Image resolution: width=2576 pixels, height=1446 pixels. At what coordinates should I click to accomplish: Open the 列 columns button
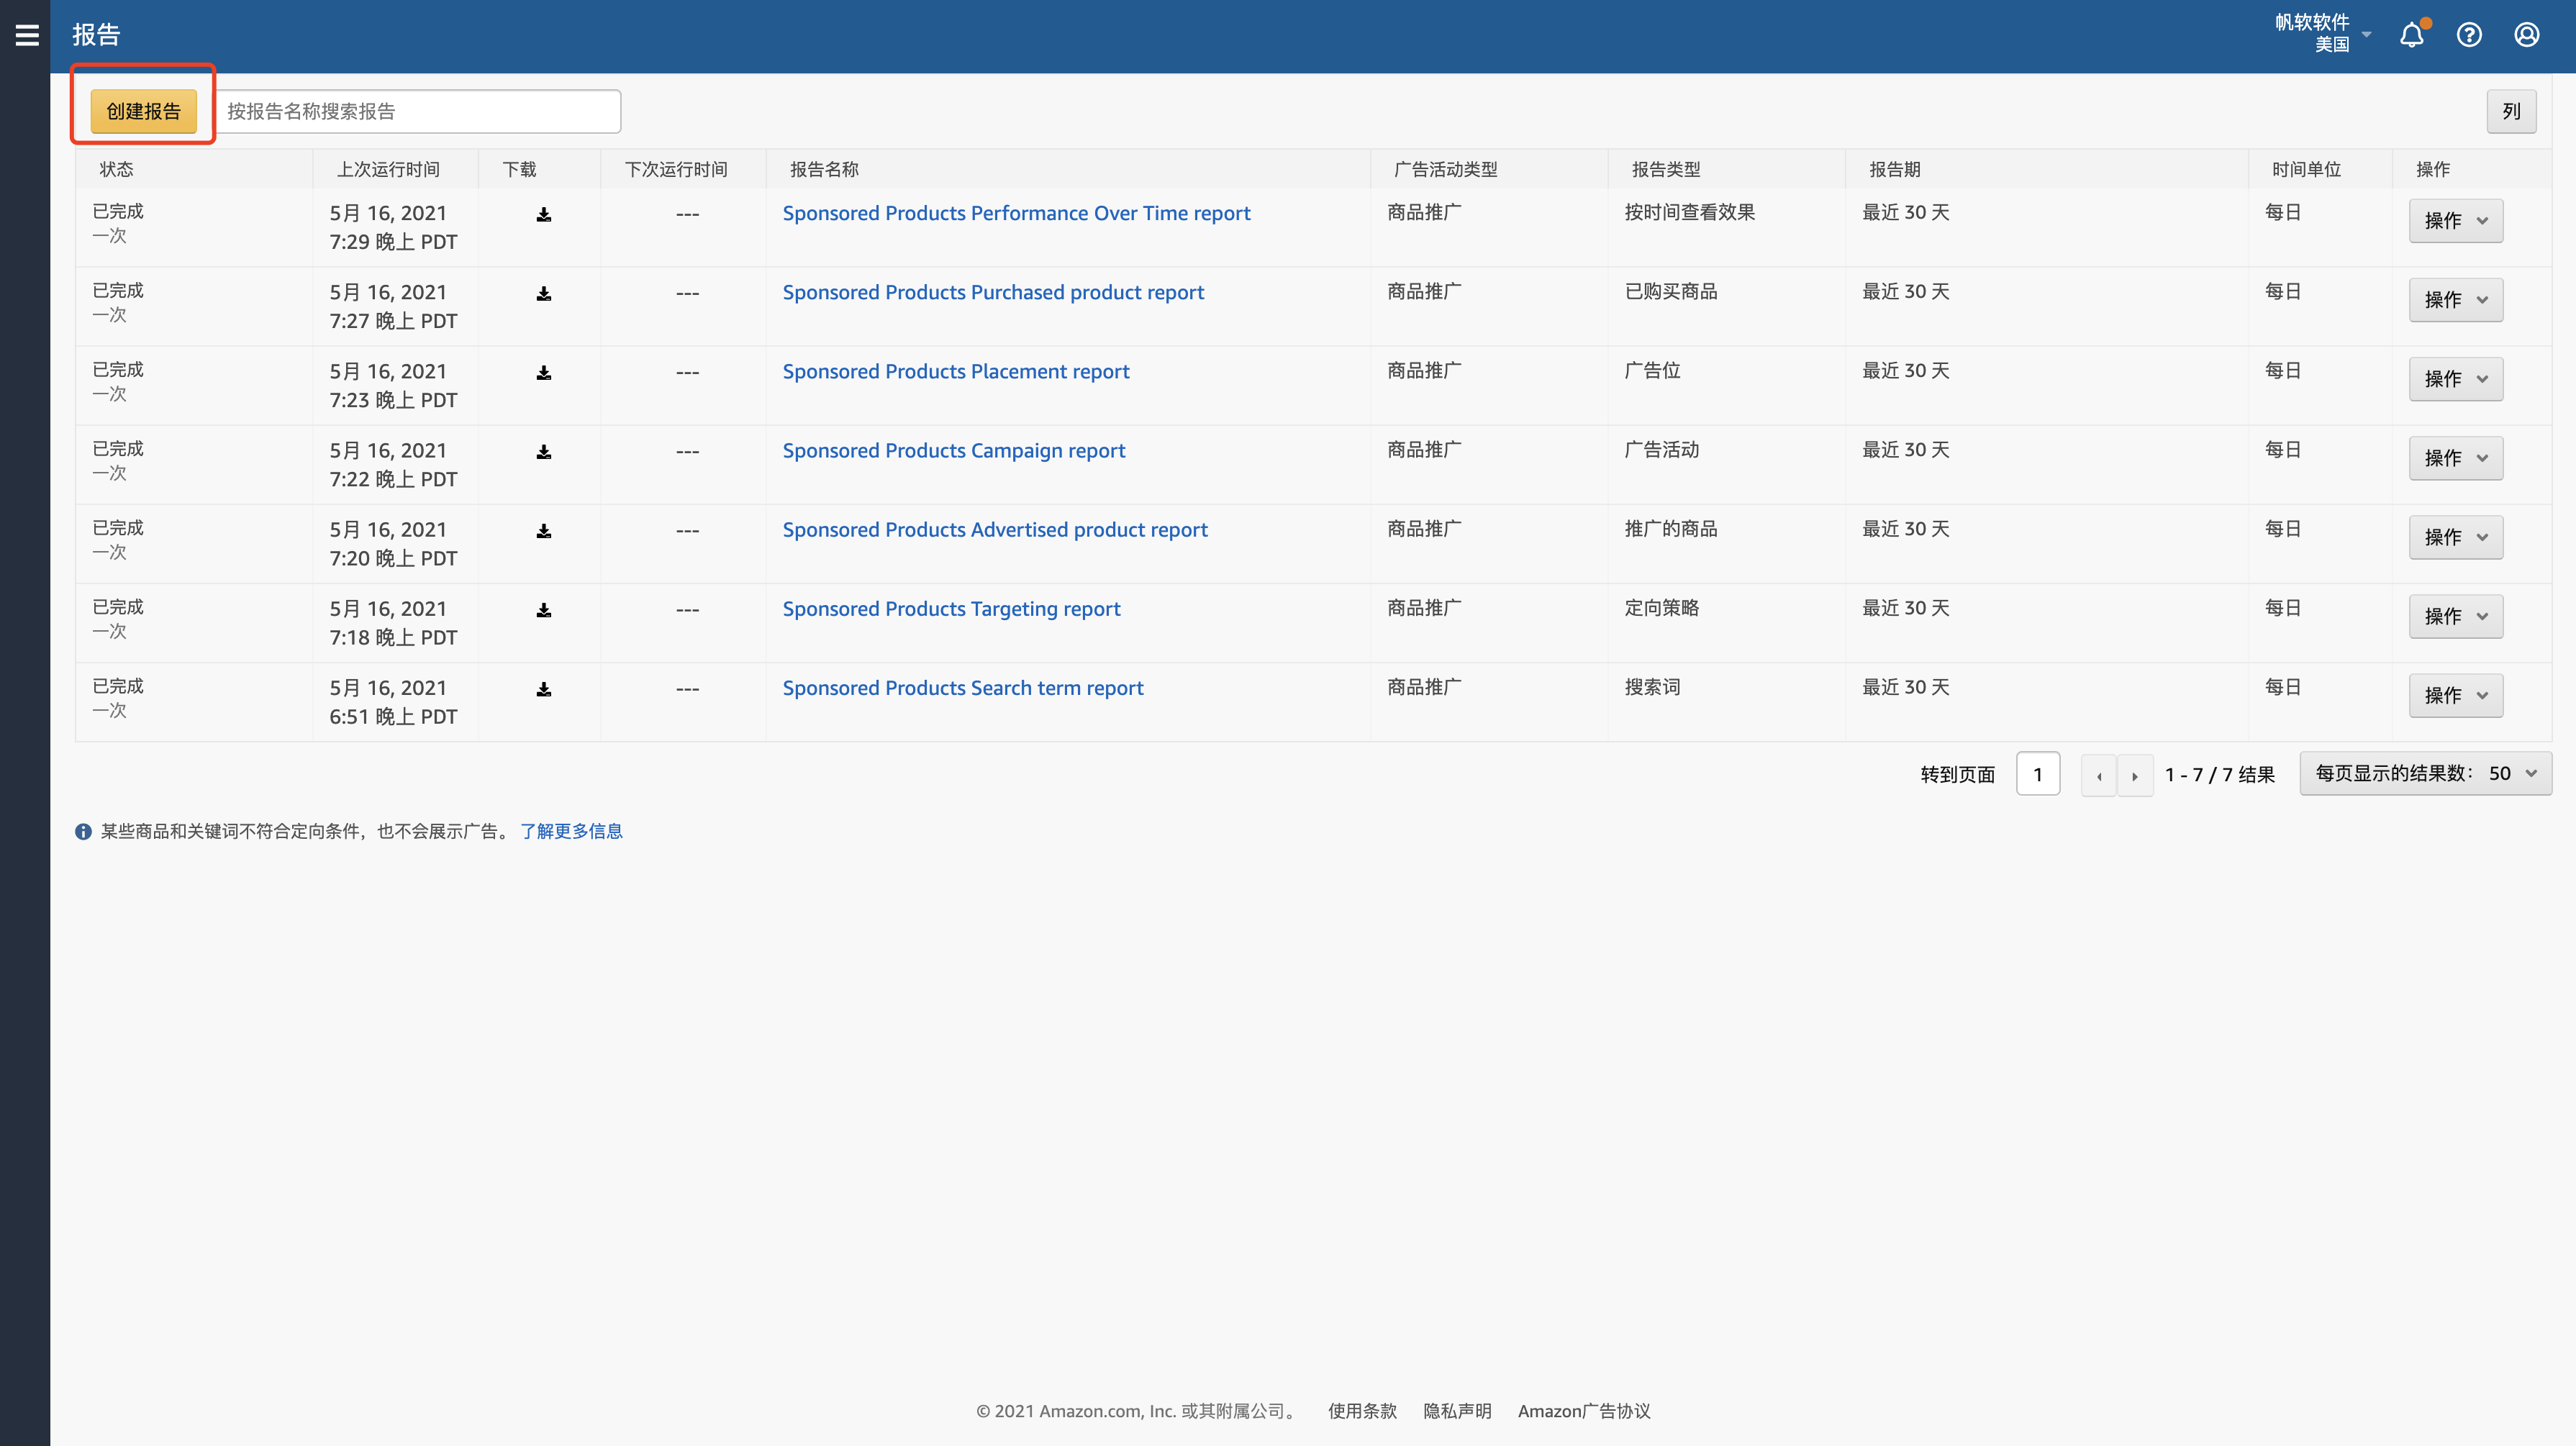click(2511, 111)
